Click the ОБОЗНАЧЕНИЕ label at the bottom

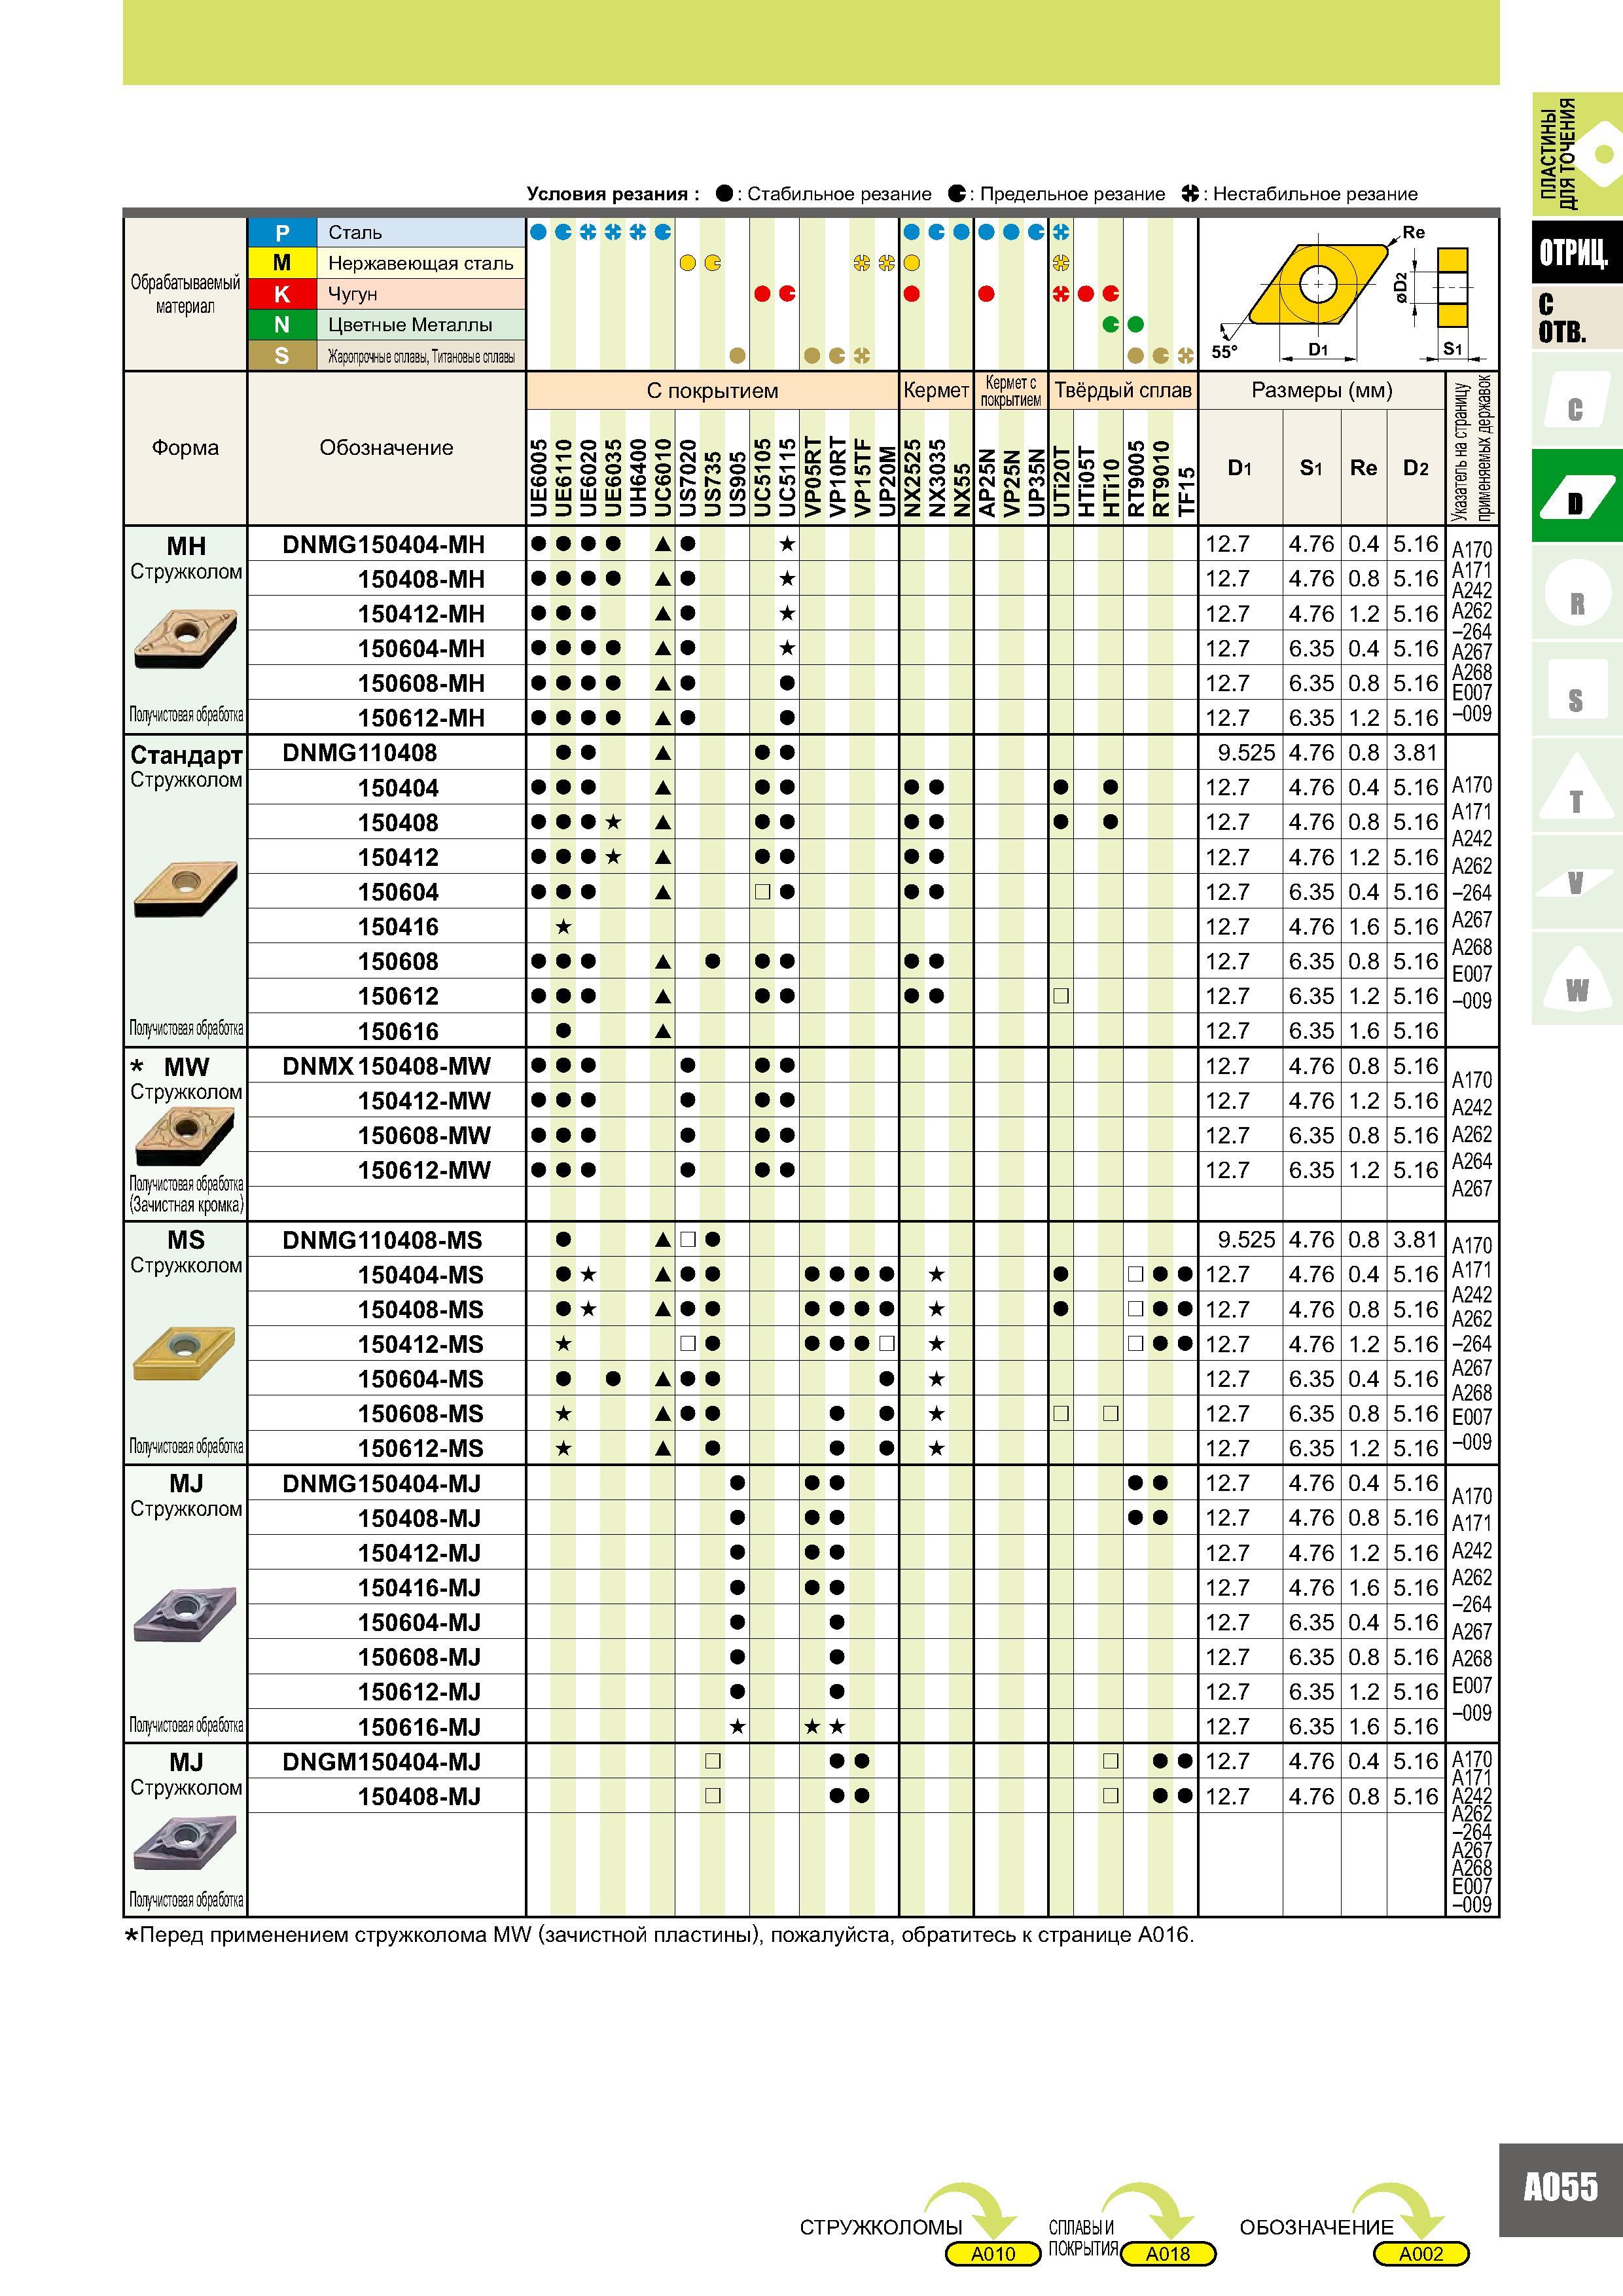pyautogui.click(x=1316, y=2227)
